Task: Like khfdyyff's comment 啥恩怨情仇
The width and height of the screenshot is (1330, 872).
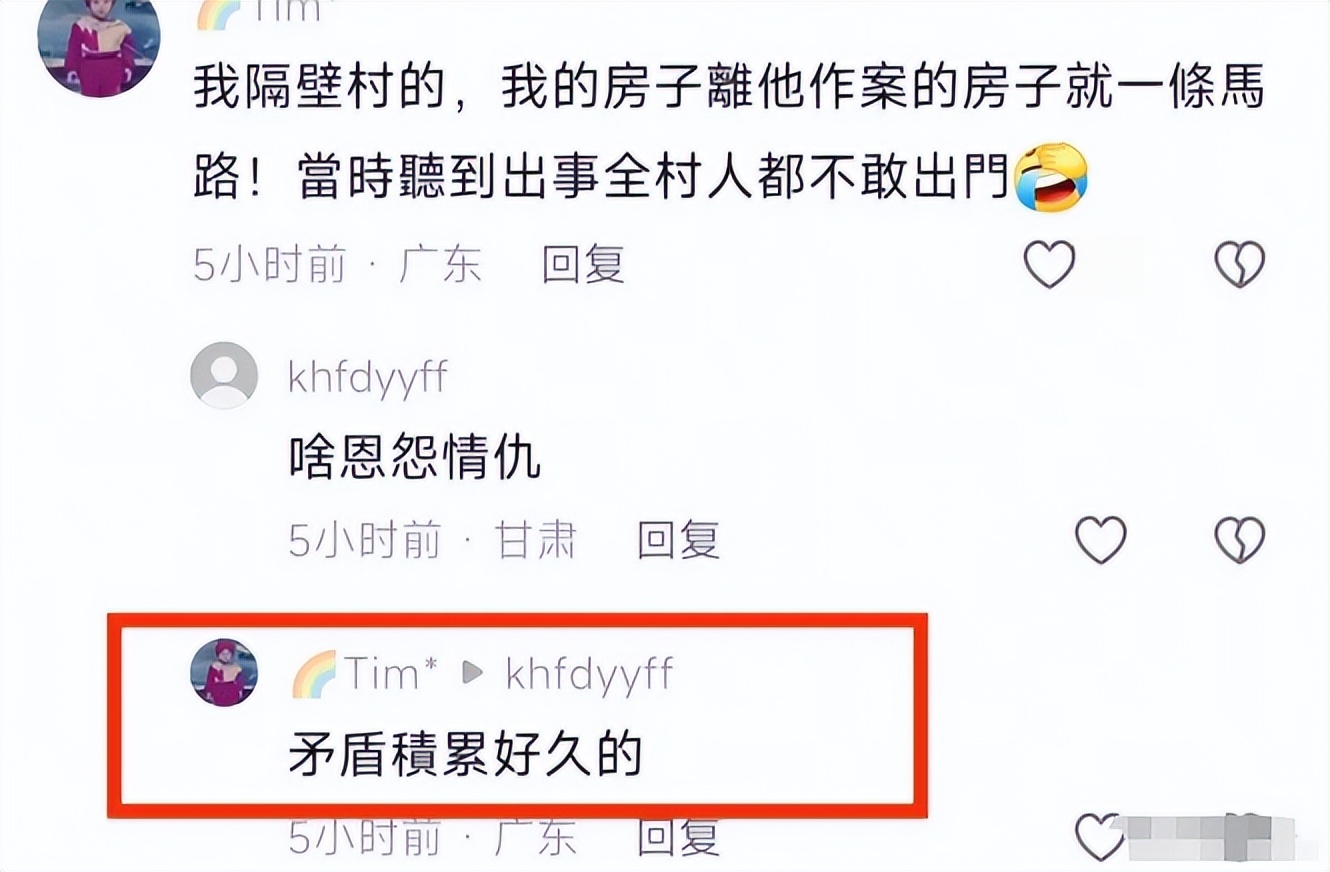Action: [x=1100, y=540]
